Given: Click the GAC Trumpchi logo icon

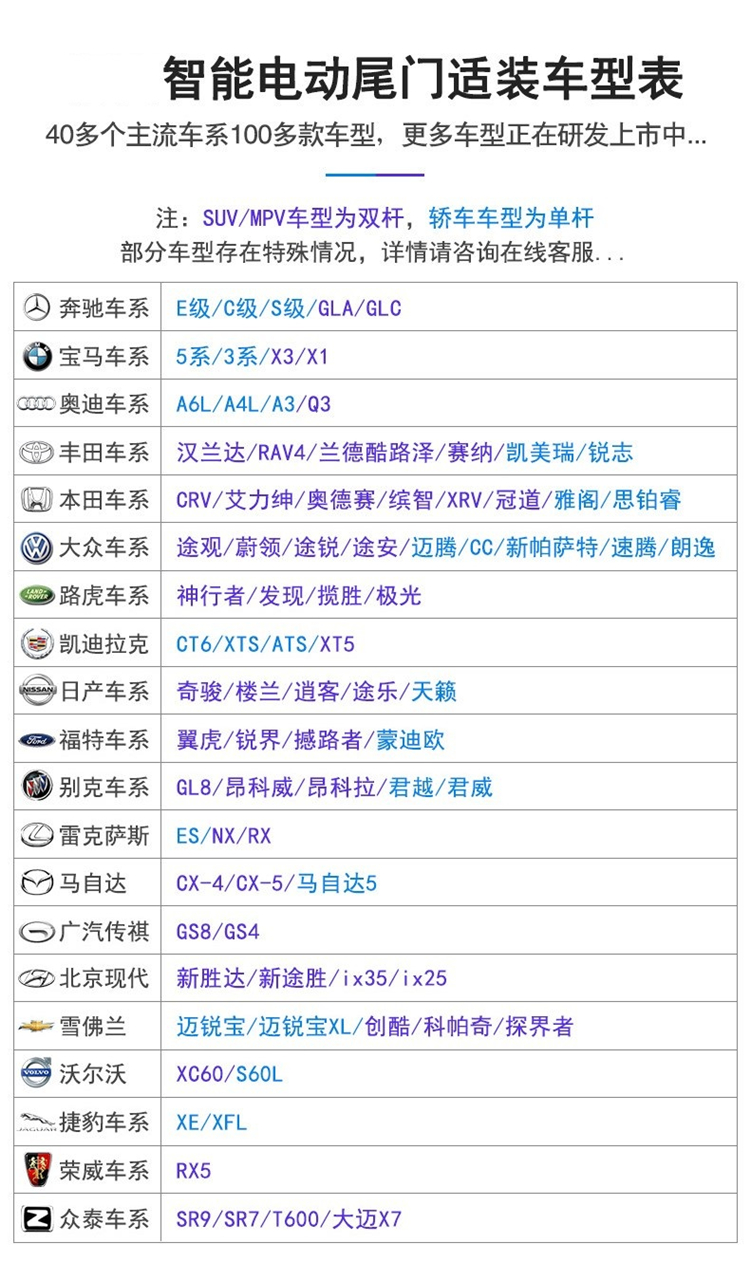Looking at the screenshot, I should click(37, 932).
